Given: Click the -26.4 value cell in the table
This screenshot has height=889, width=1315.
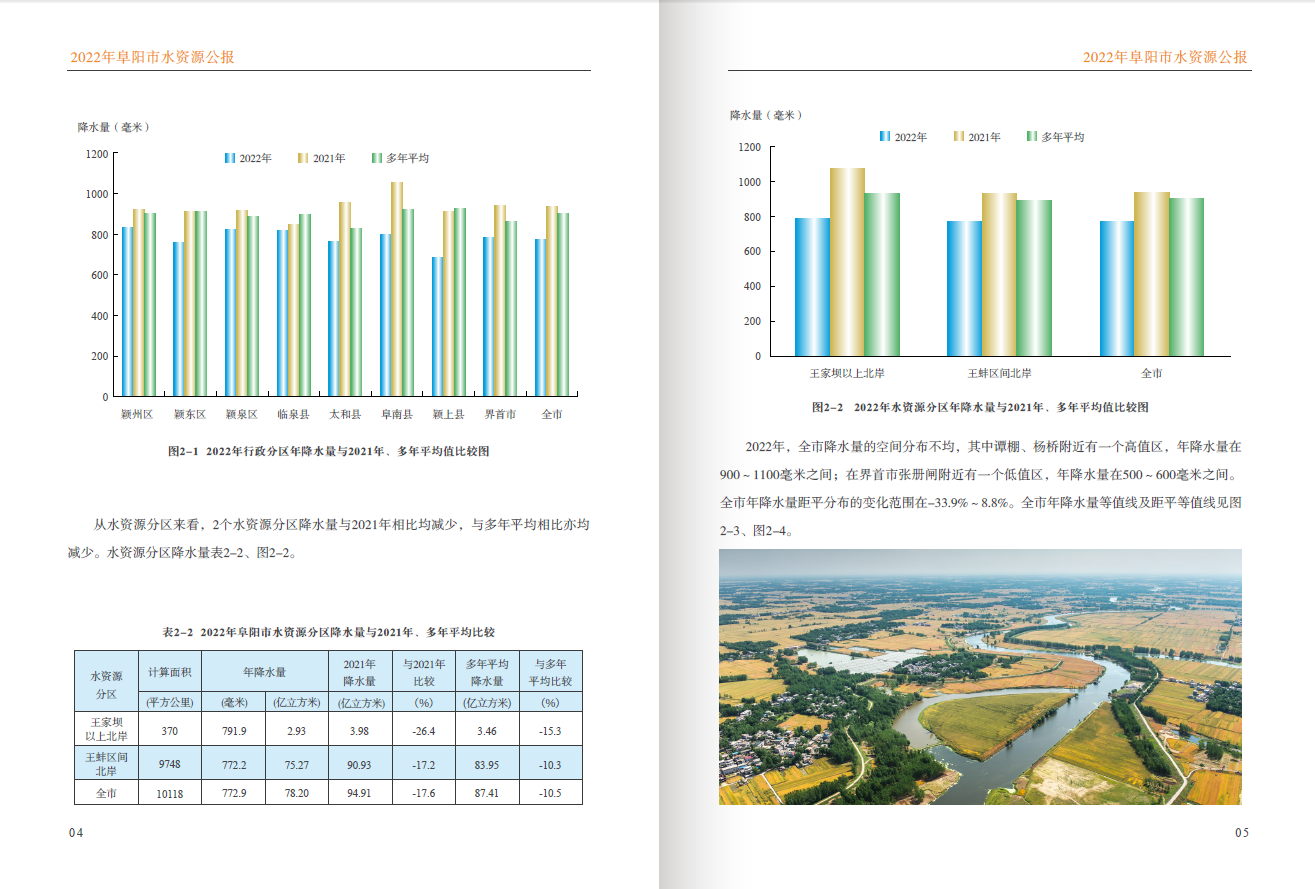Looking at the screenshot, I should pyautogui.click(x=425, y=730).
